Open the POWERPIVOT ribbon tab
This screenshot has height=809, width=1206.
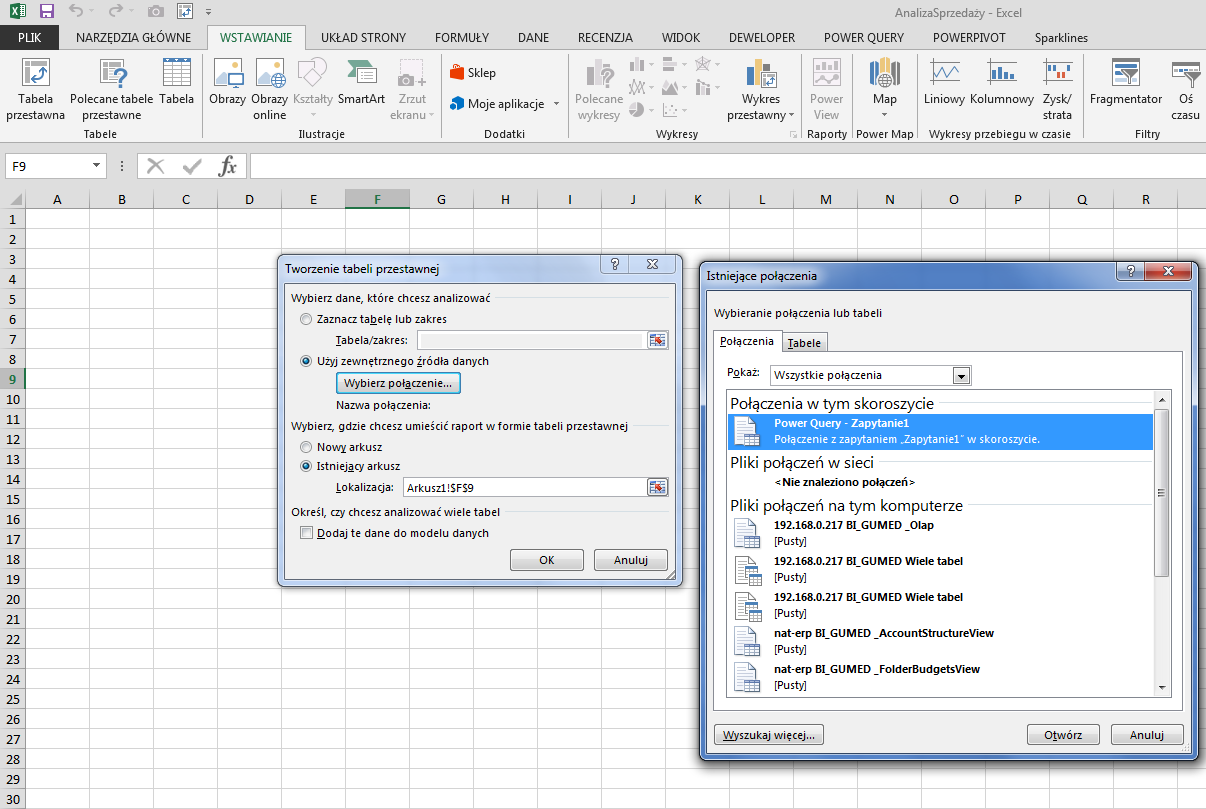(969, 38)
